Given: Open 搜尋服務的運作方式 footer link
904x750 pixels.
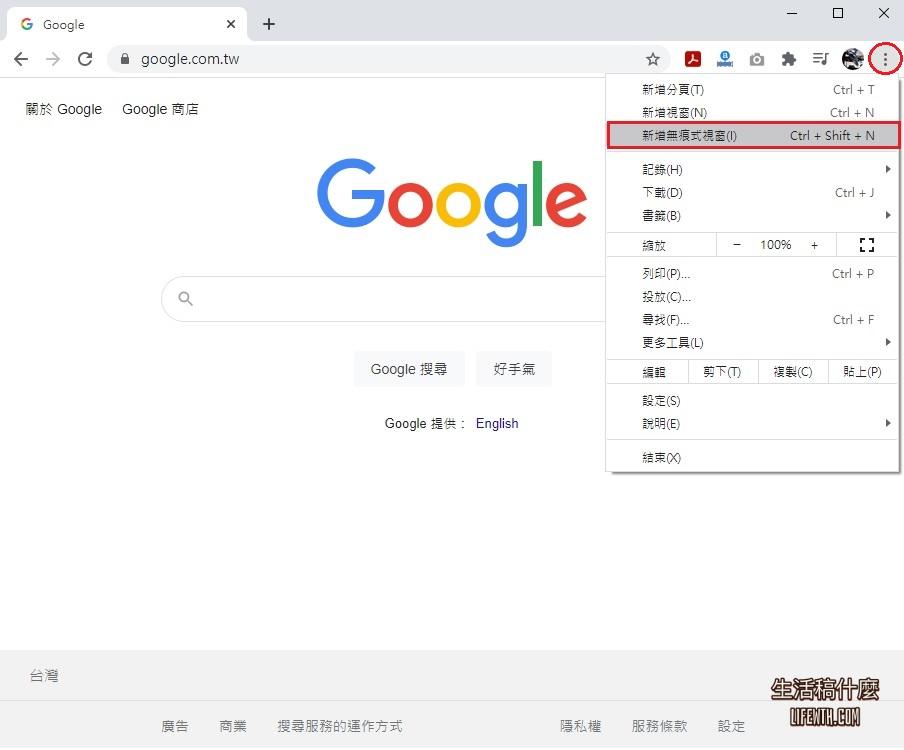Looking at the screenshot, I should (x=340, y=726).
